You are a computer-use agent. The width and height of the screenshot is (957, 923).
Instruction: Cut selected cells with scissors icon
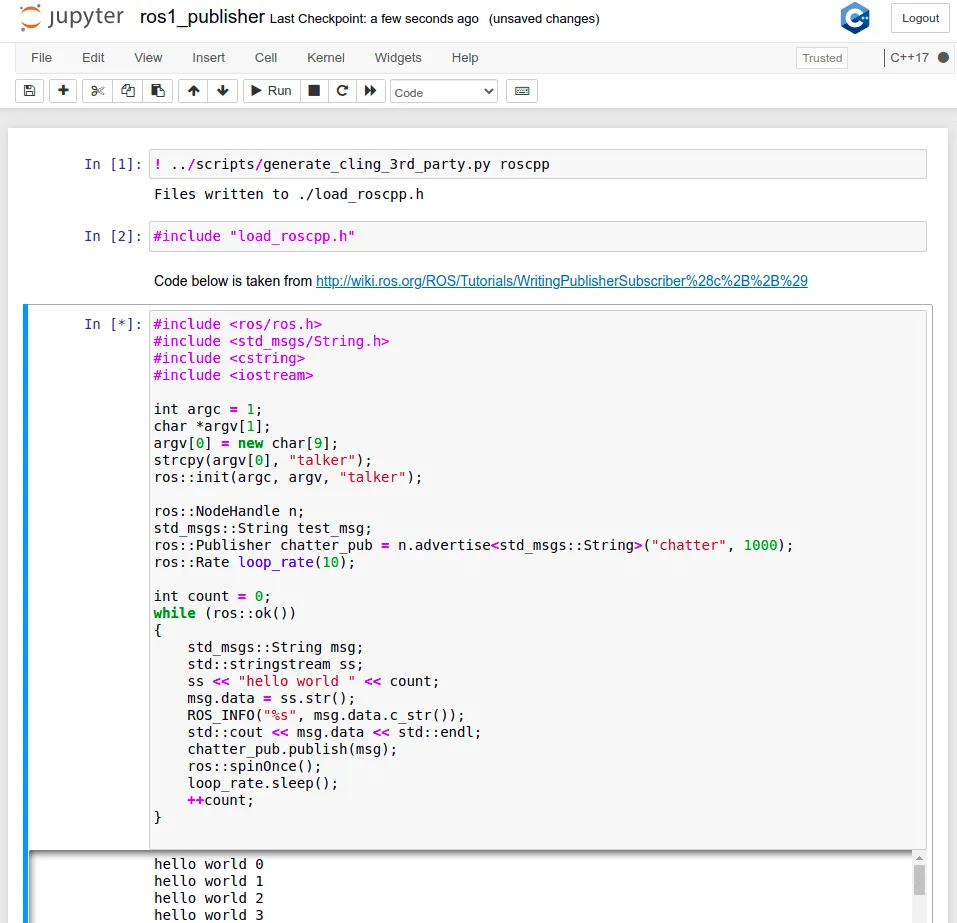point(97,91)
